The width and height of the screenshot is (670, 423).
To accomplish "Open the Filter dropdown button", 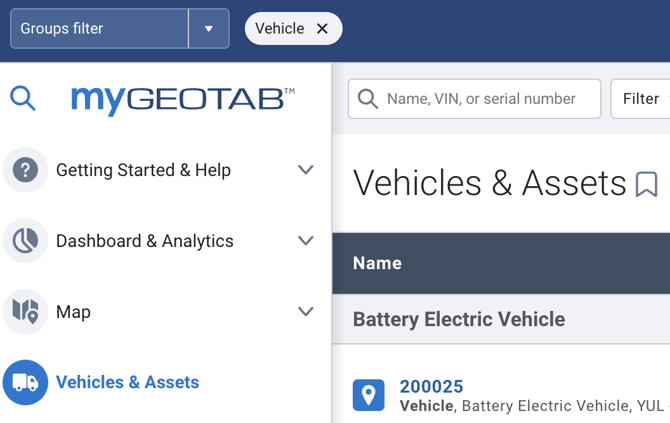I will pyautogui.click(x=641, y=99).
